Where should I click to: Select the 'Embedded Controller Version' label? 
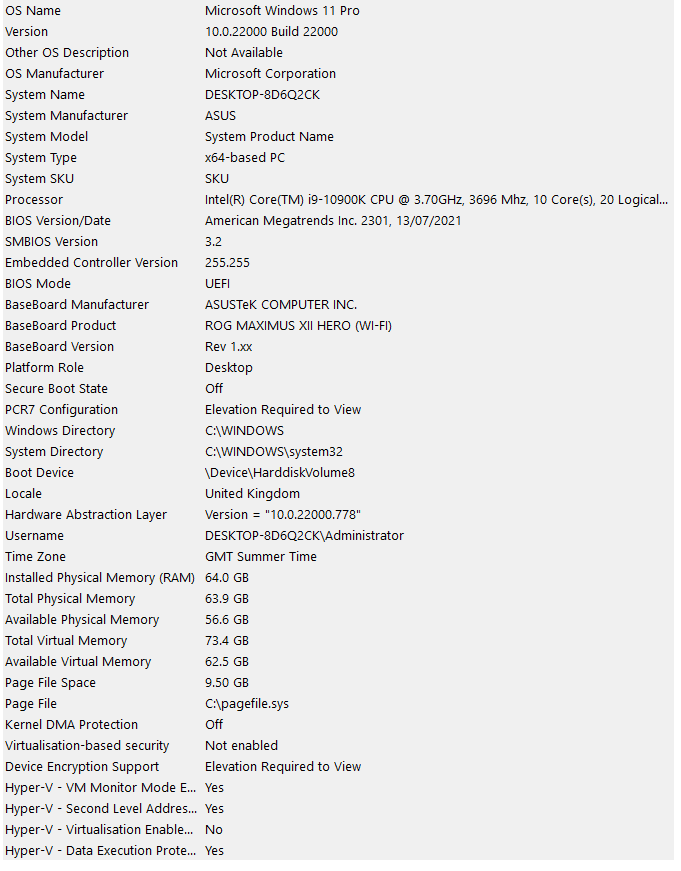[91, 263]
